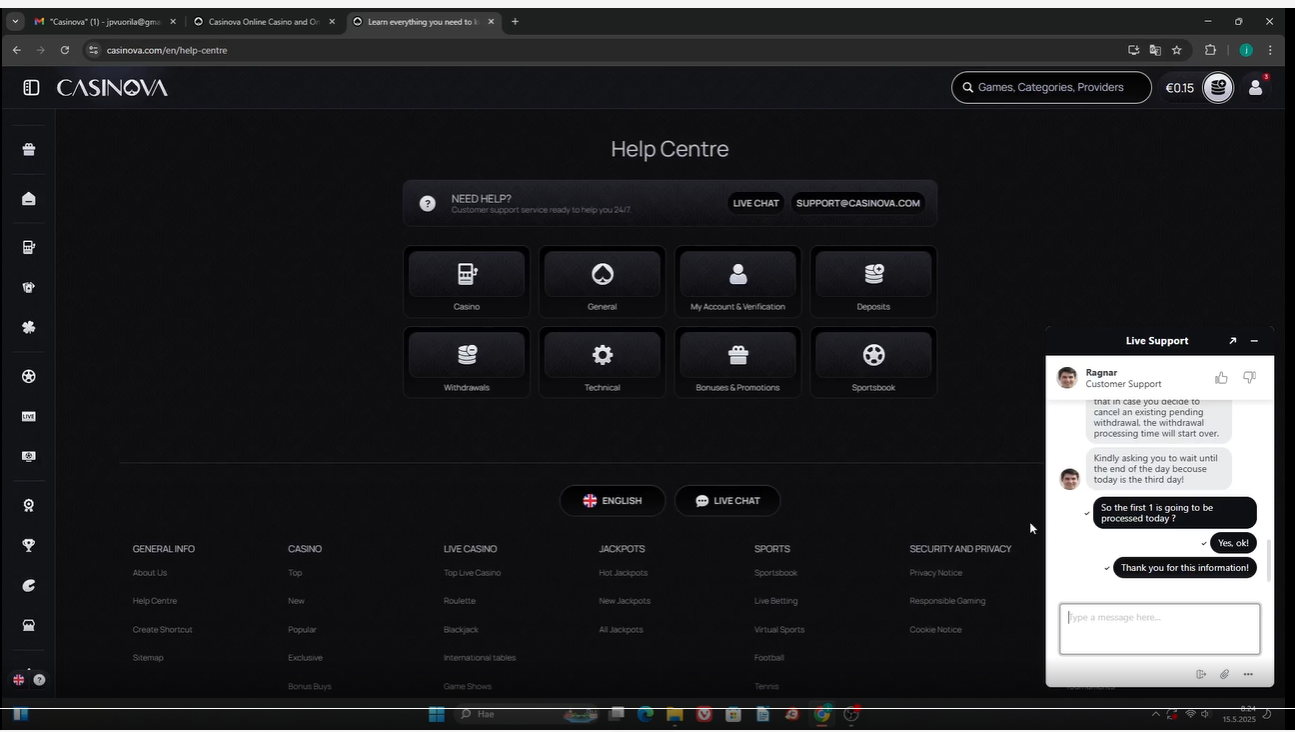Click the CASINOVA logo

pos(112,88)
